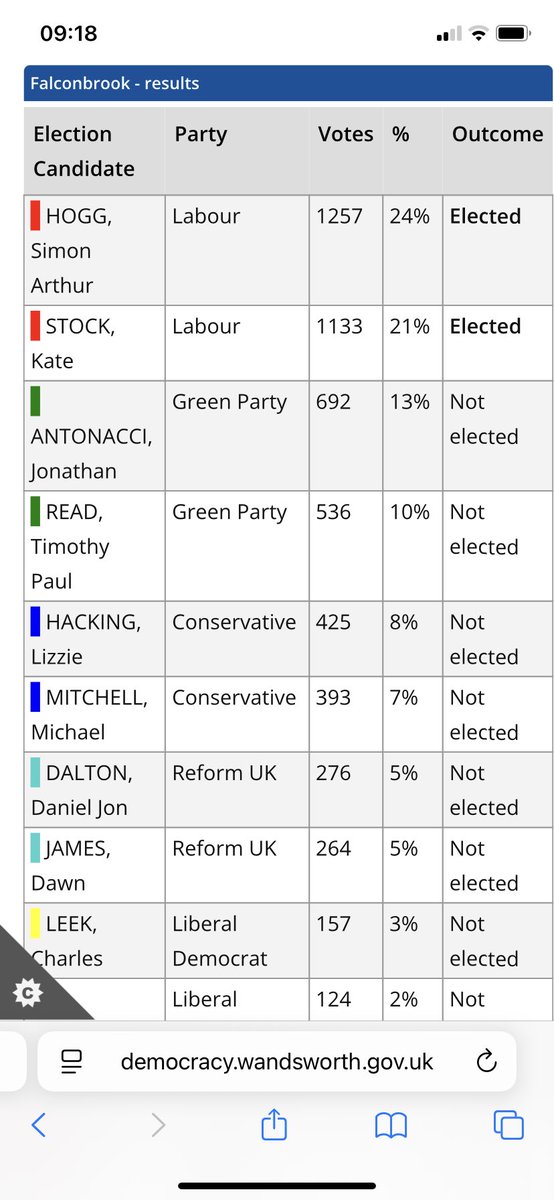Tap the Safari forward arrow
The width and height of the screenshot is (554, 1200).
157,1125
